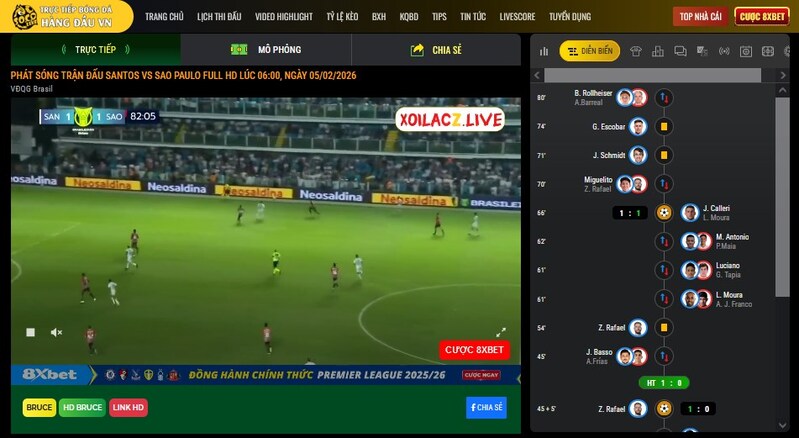Toggle fullscreen mode on the video player
The width and height of the screenshot is (799, 438).
[501, 332]
